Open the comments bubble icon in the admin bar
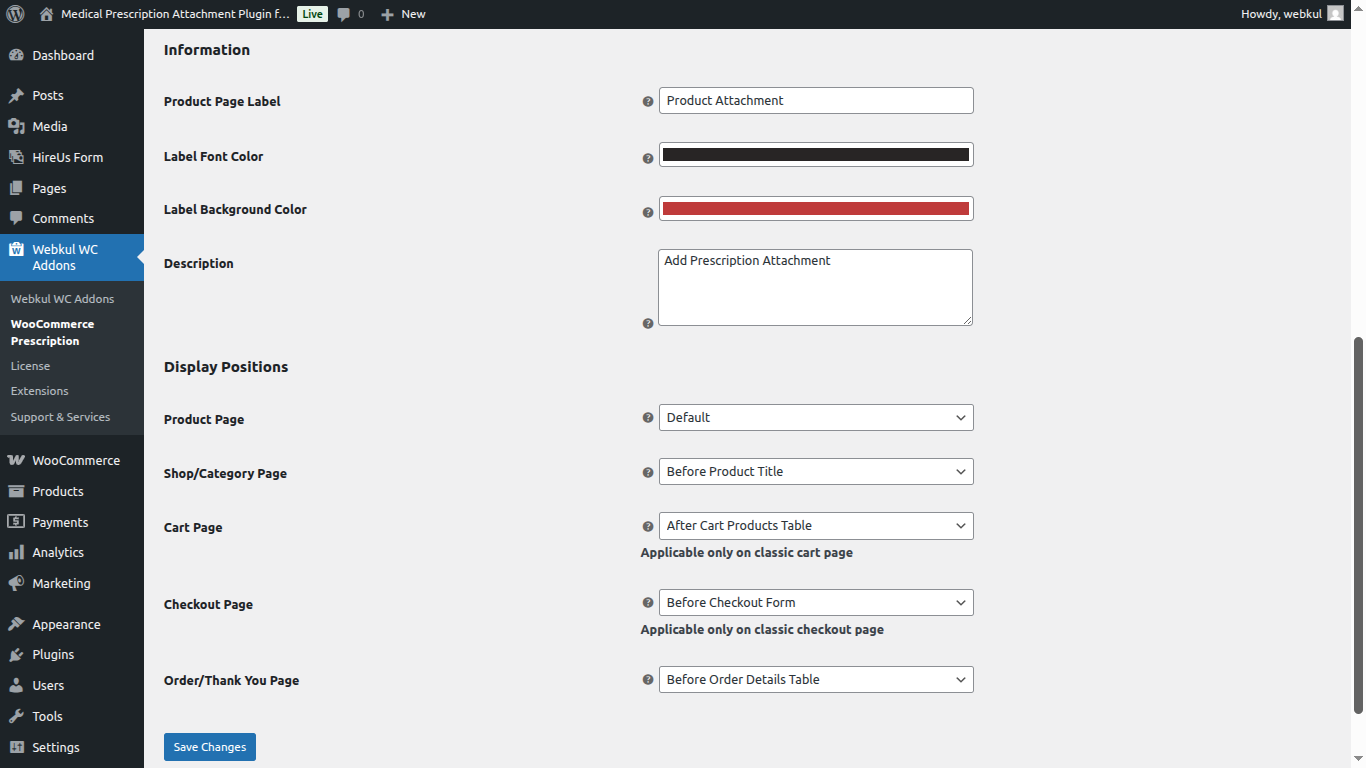This screenshot has height=768, width=1366. coord(344,14)
